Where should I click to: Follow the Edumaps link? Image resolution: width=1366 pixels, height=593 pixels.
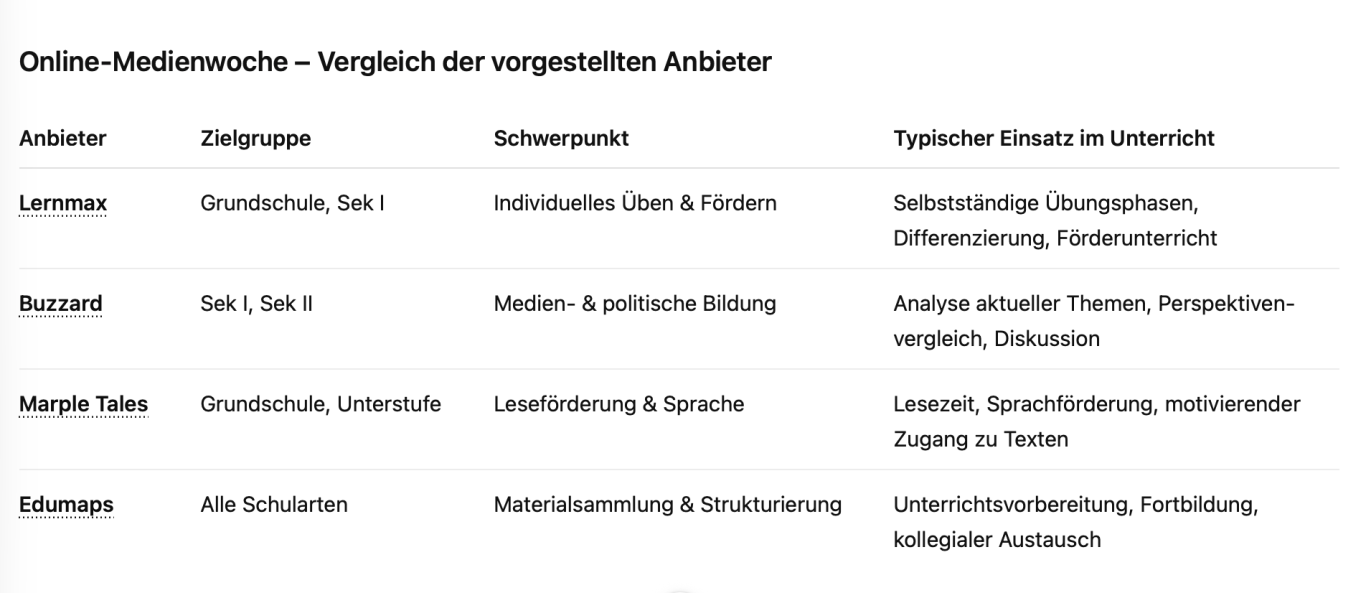tap(66, 505)
